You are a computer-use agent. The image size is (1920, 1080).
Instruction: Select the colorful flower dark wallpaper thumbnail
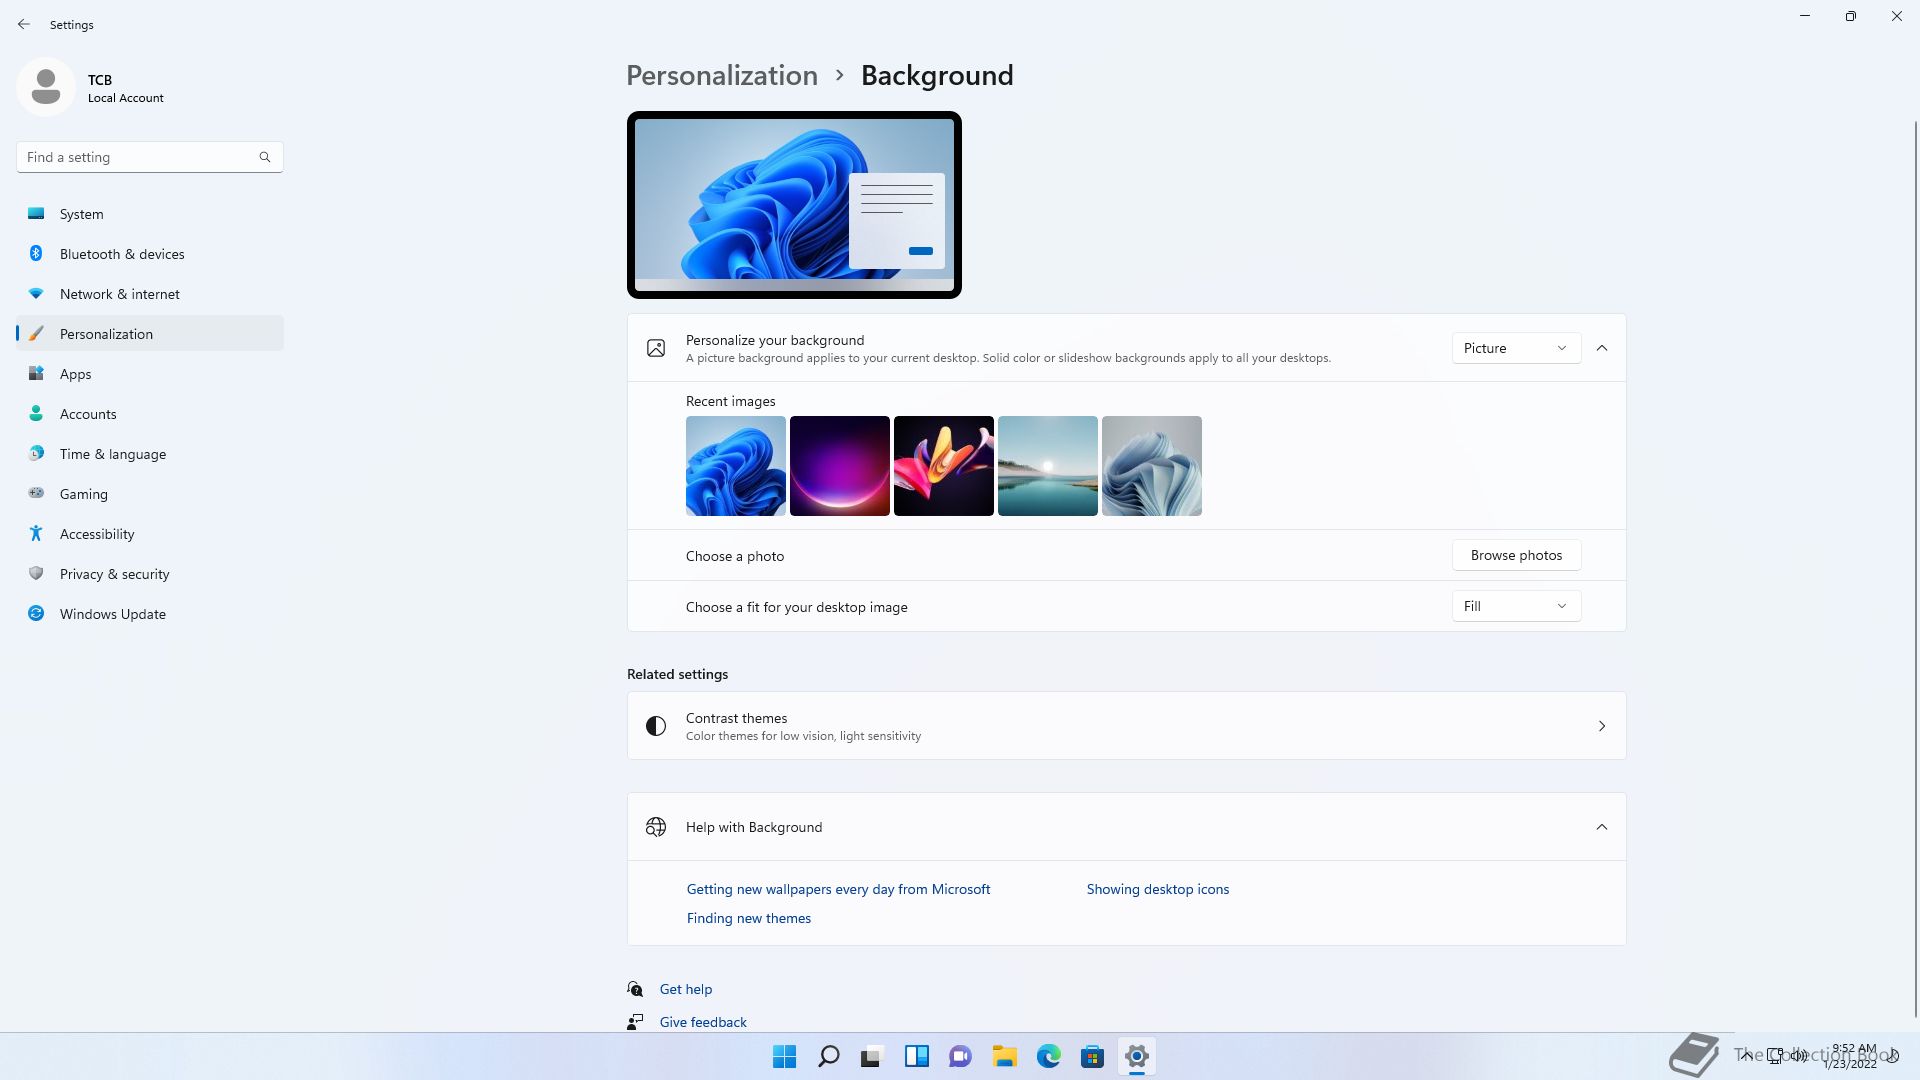pos(944,466)
